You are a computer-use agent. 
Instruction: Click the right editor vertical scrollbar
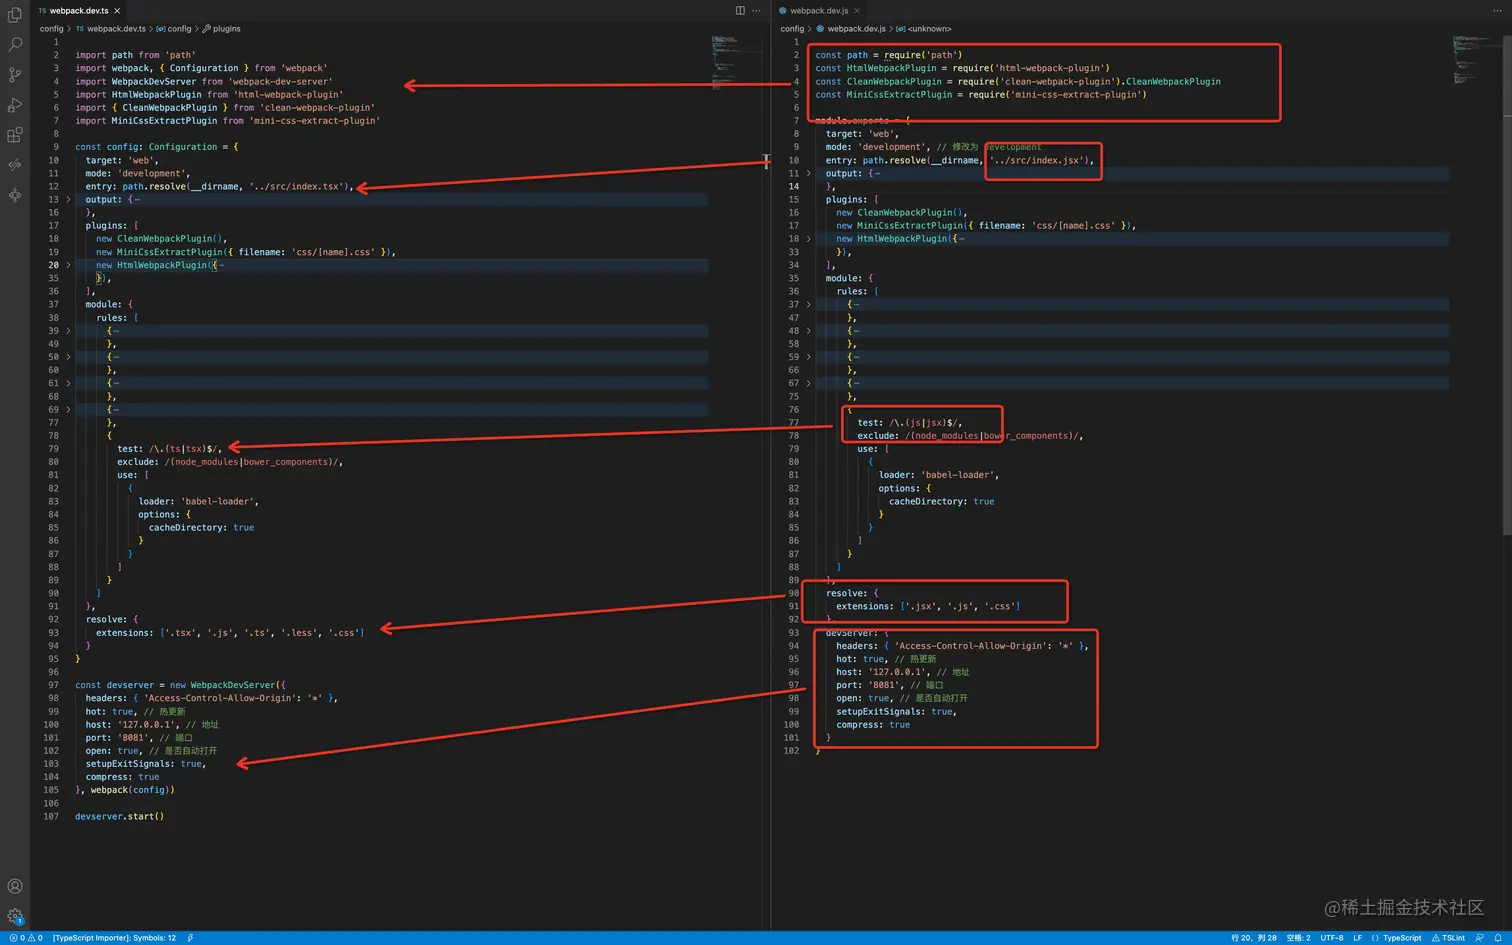[1507, 285]
